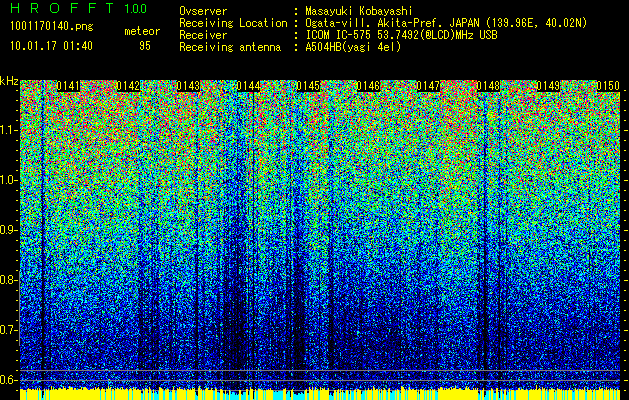Select the observer name Masayuki Kobayashi
Screen dimensions: 629x400
[359, 11]
